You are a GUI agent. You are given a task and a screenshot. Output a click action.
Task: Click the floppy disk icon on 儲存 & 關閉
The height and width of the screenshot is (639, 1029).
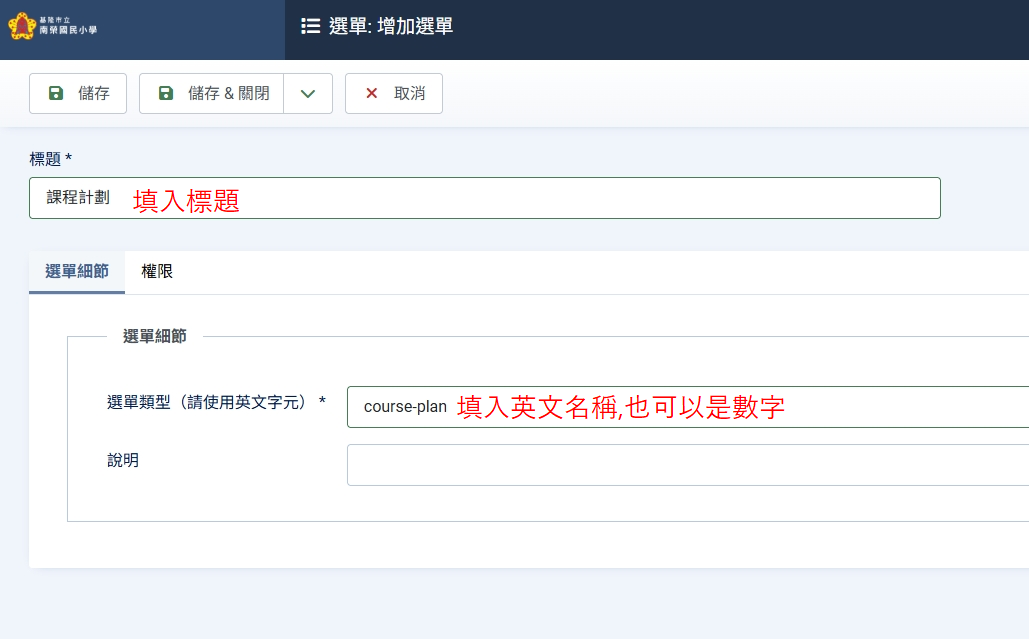click(166, 93)
